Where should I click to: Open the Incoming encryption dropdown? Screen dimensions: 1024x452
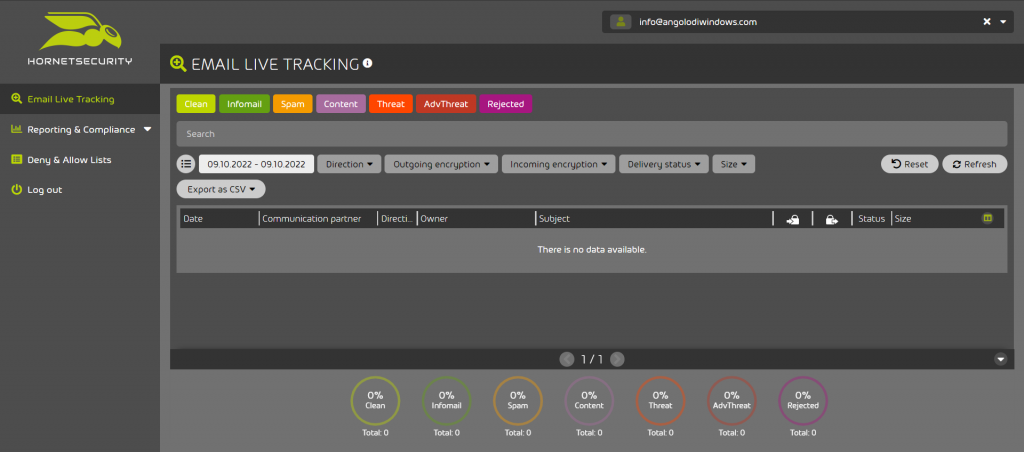pos(558,164)
